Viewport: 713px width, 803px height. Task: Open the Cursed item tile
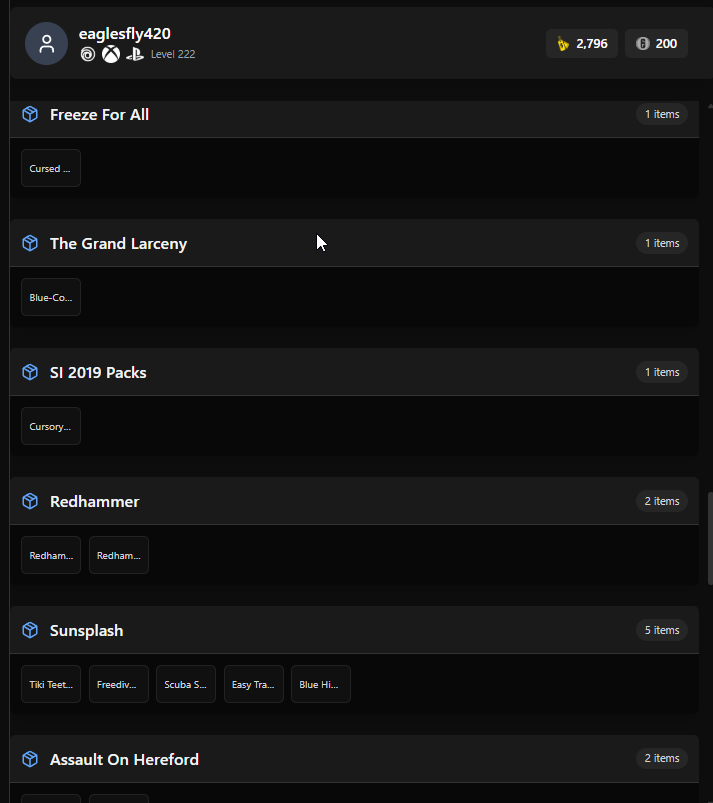click(51, 168)
